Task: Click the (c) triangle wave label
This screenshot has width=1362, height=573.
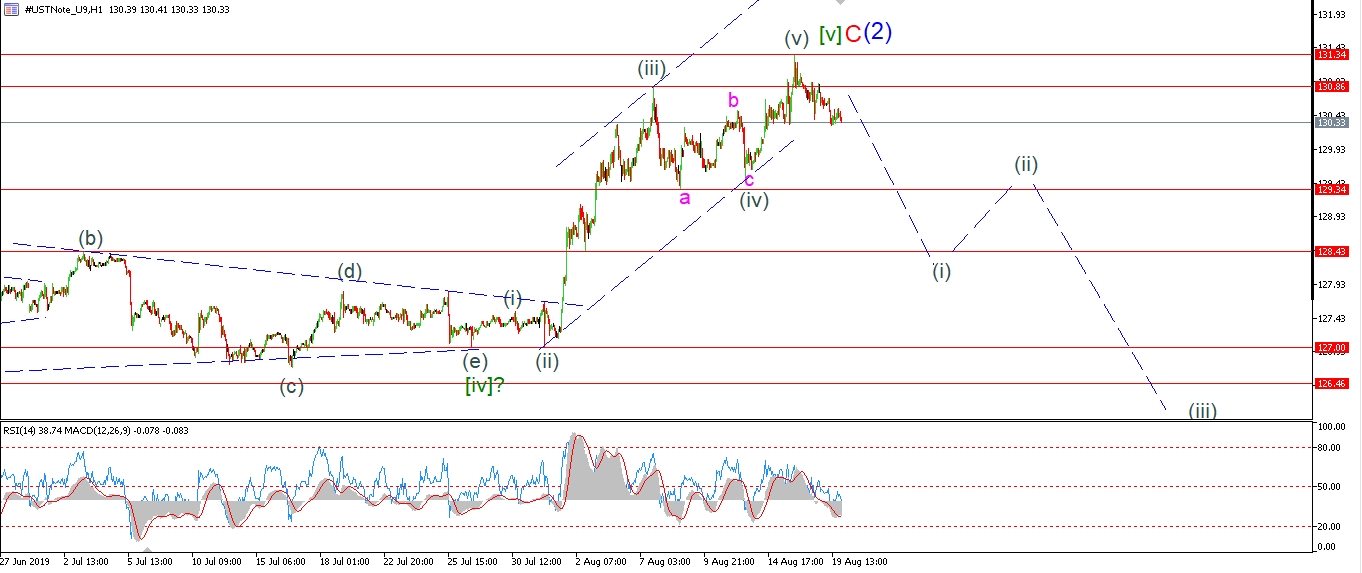Action: (x=291, y=387)
